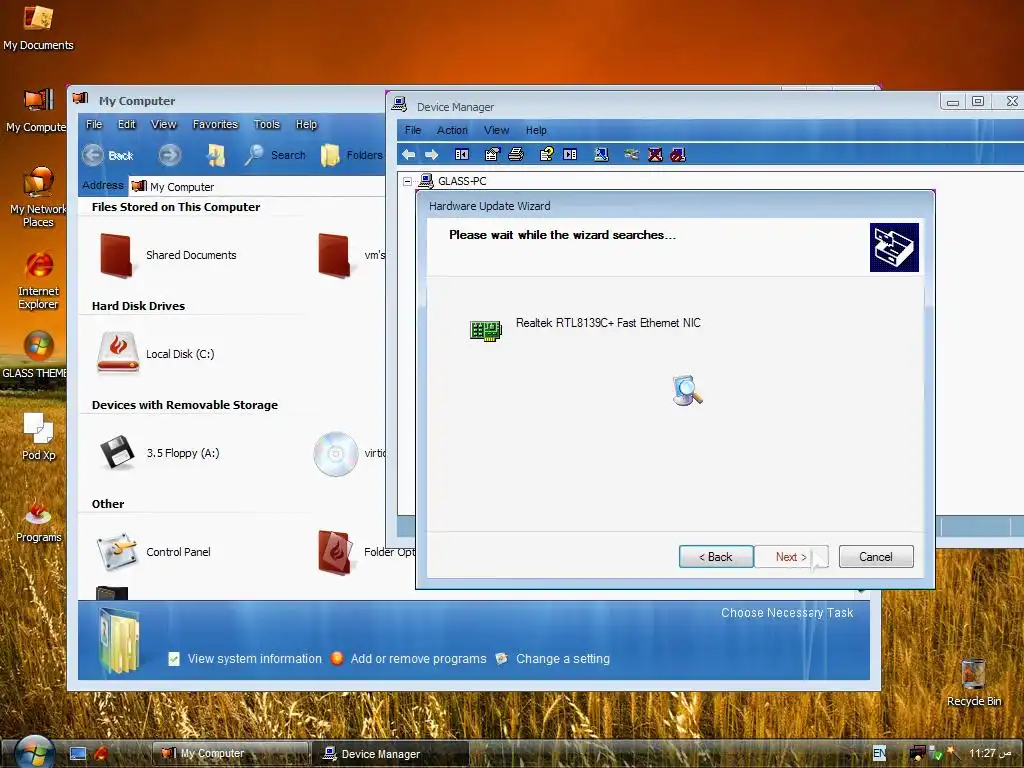Viewport: 1024px width, 768px height.
Task: Click the EN language indicator
Action: click(x=879, y=753)
